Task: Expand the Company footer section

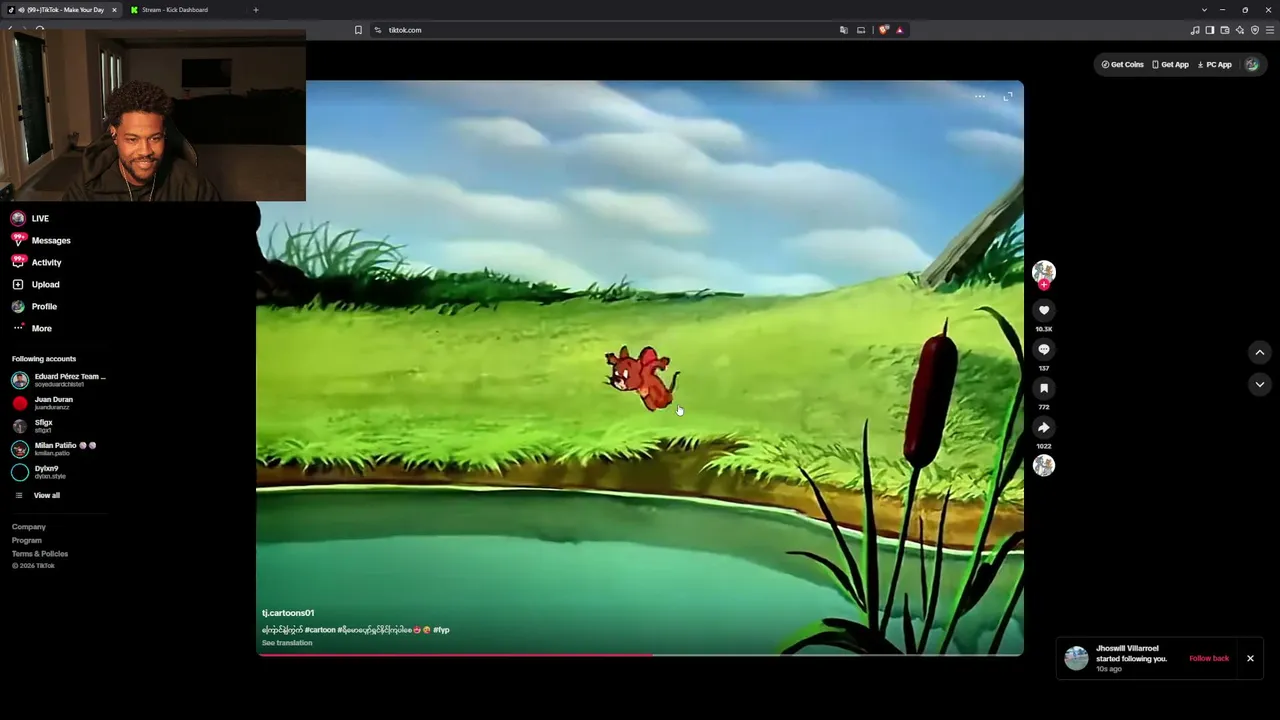Action: click(x=29, y=527)
